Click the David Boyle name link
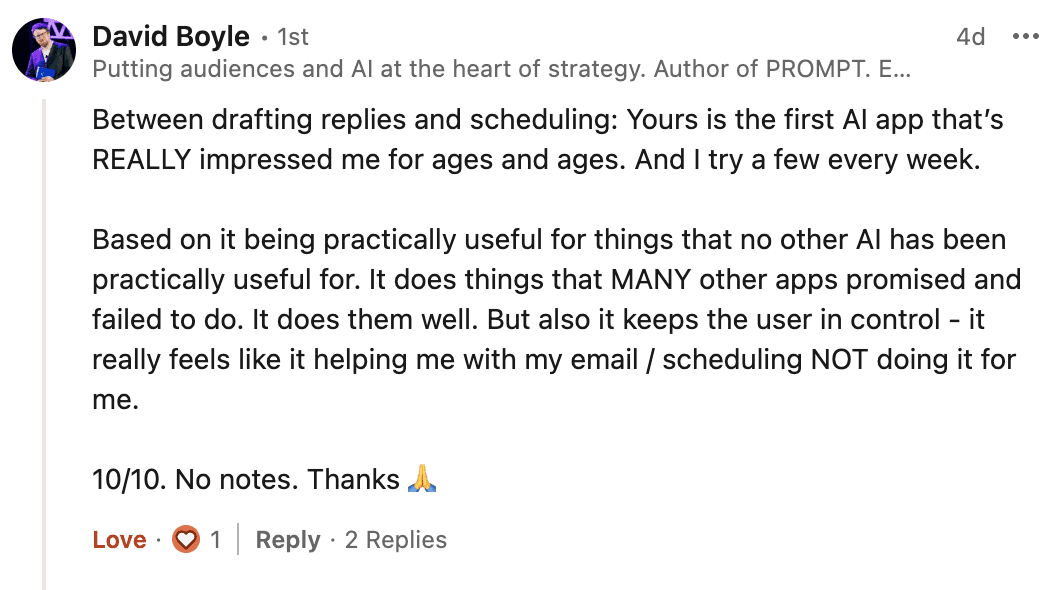The width and height of the screenshot is (1064, 590). [170, 37]
